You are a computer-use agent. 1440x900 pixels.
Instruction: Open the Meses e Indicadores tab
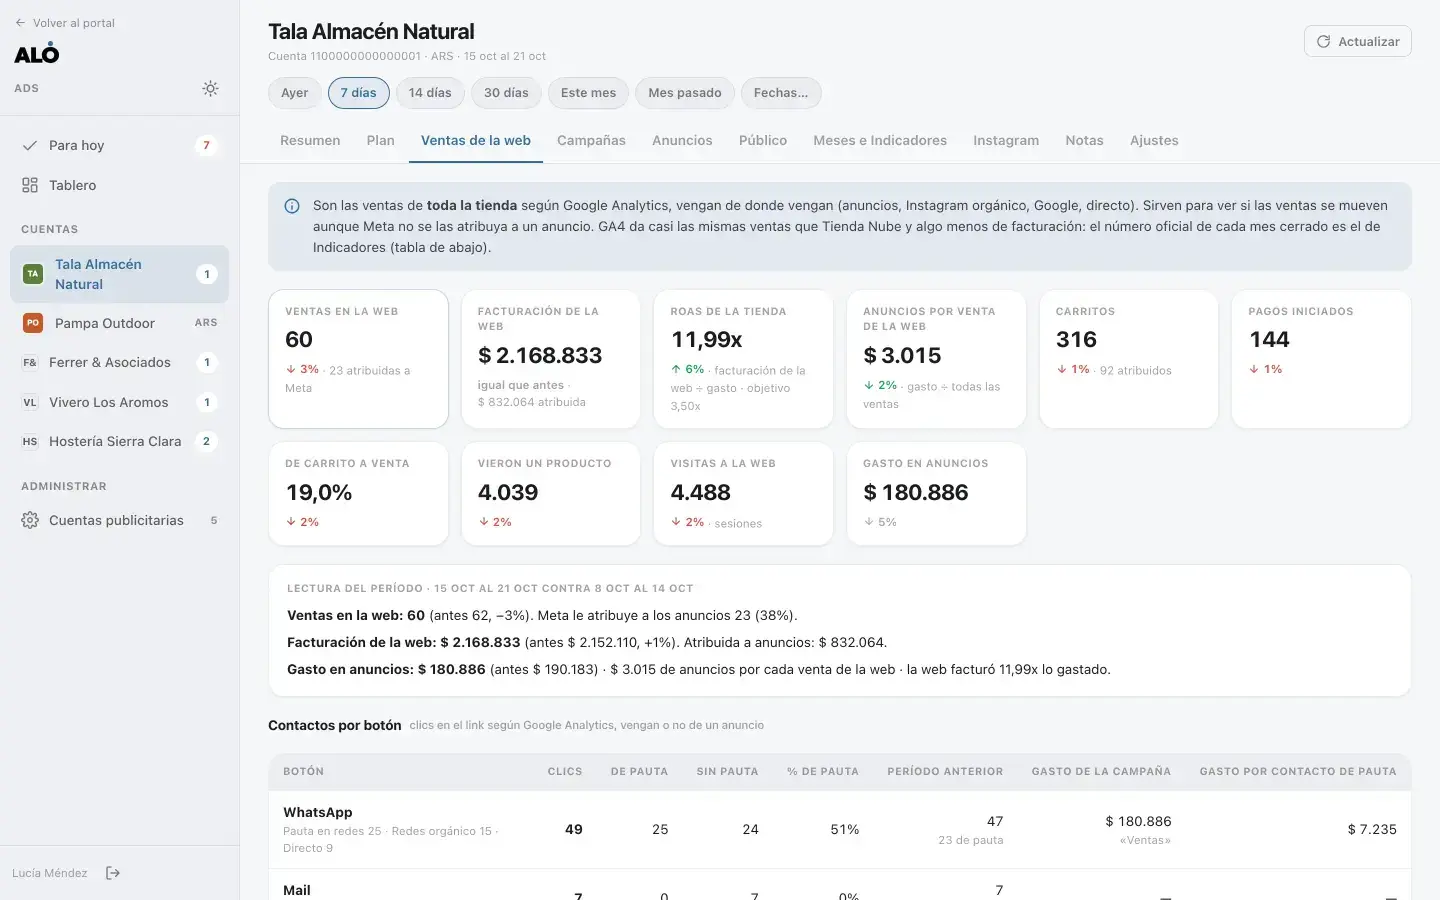coord(880,141)
